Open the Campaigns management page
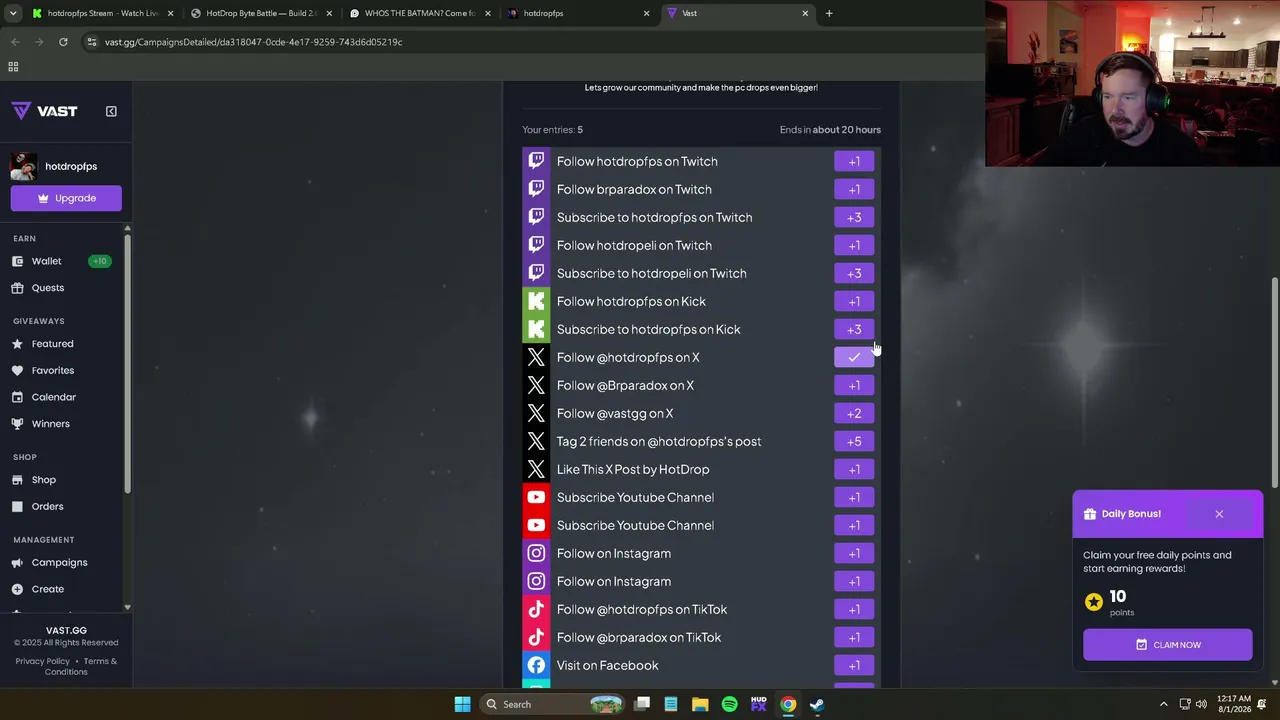This screenshot has width=1280, height=720. pos(59,562)
